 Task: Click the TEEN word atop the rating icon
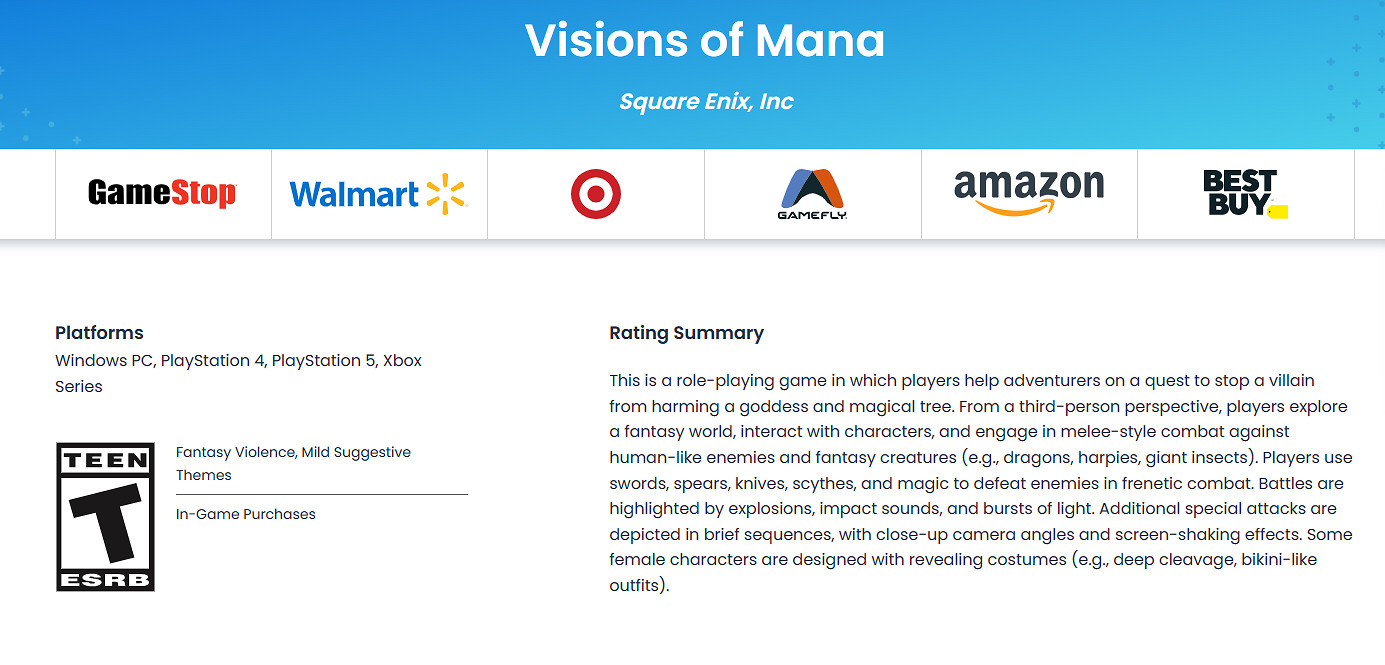point(105,461)
